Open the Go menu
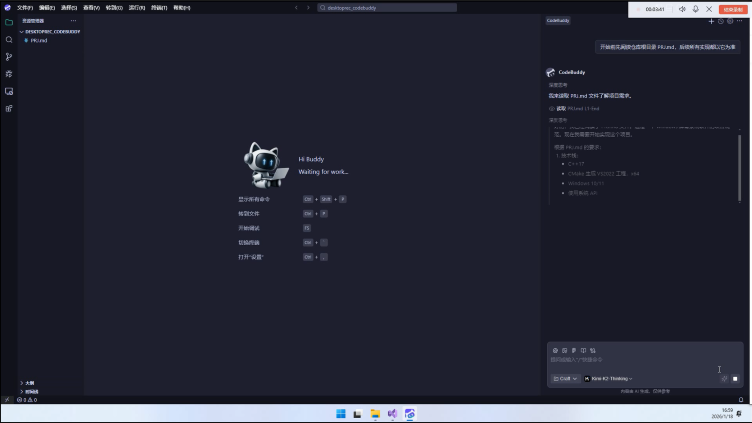 114,8
